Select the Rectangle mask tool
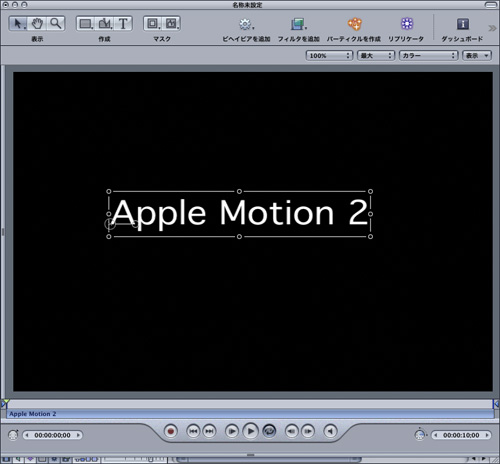 click(153, 24)
